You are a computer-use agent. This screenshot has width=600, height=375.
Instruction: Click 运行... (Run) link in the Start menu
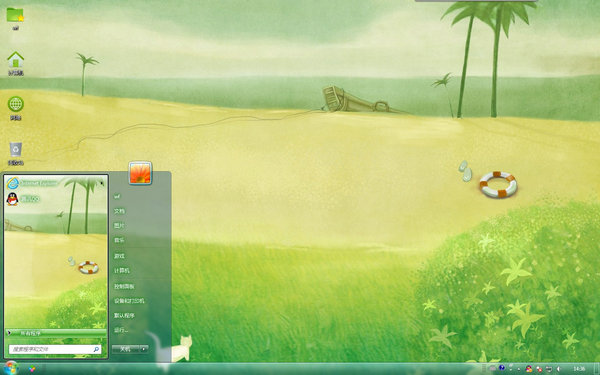point(121,330)
